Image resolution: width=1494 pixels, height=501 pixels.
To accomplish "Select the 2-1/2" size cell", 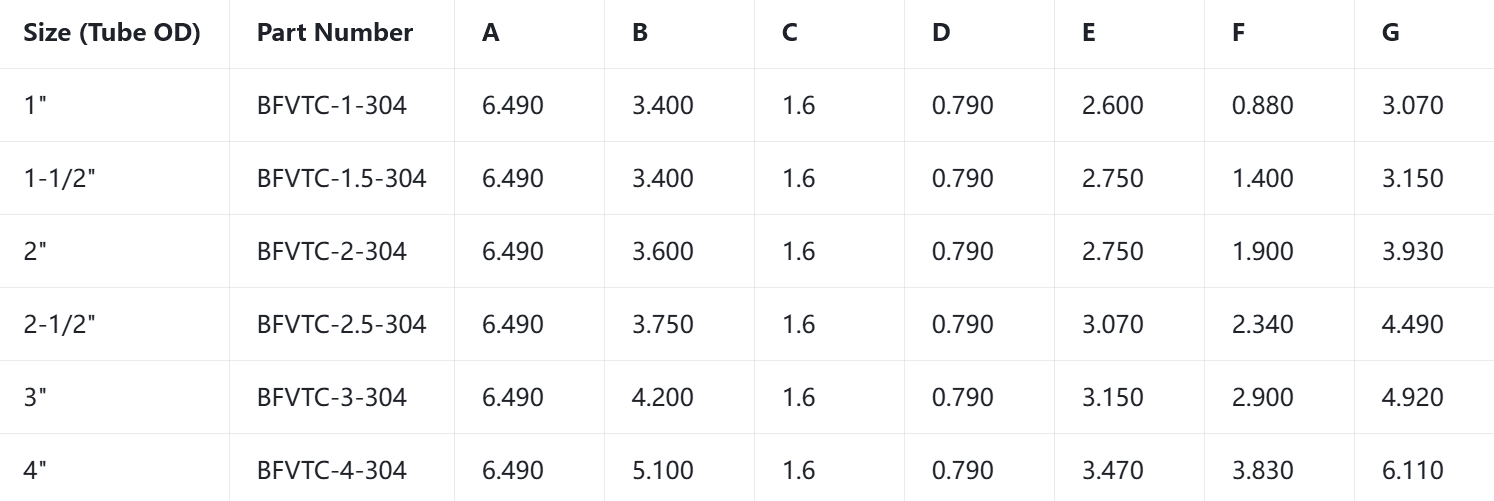I will point(60,324).
